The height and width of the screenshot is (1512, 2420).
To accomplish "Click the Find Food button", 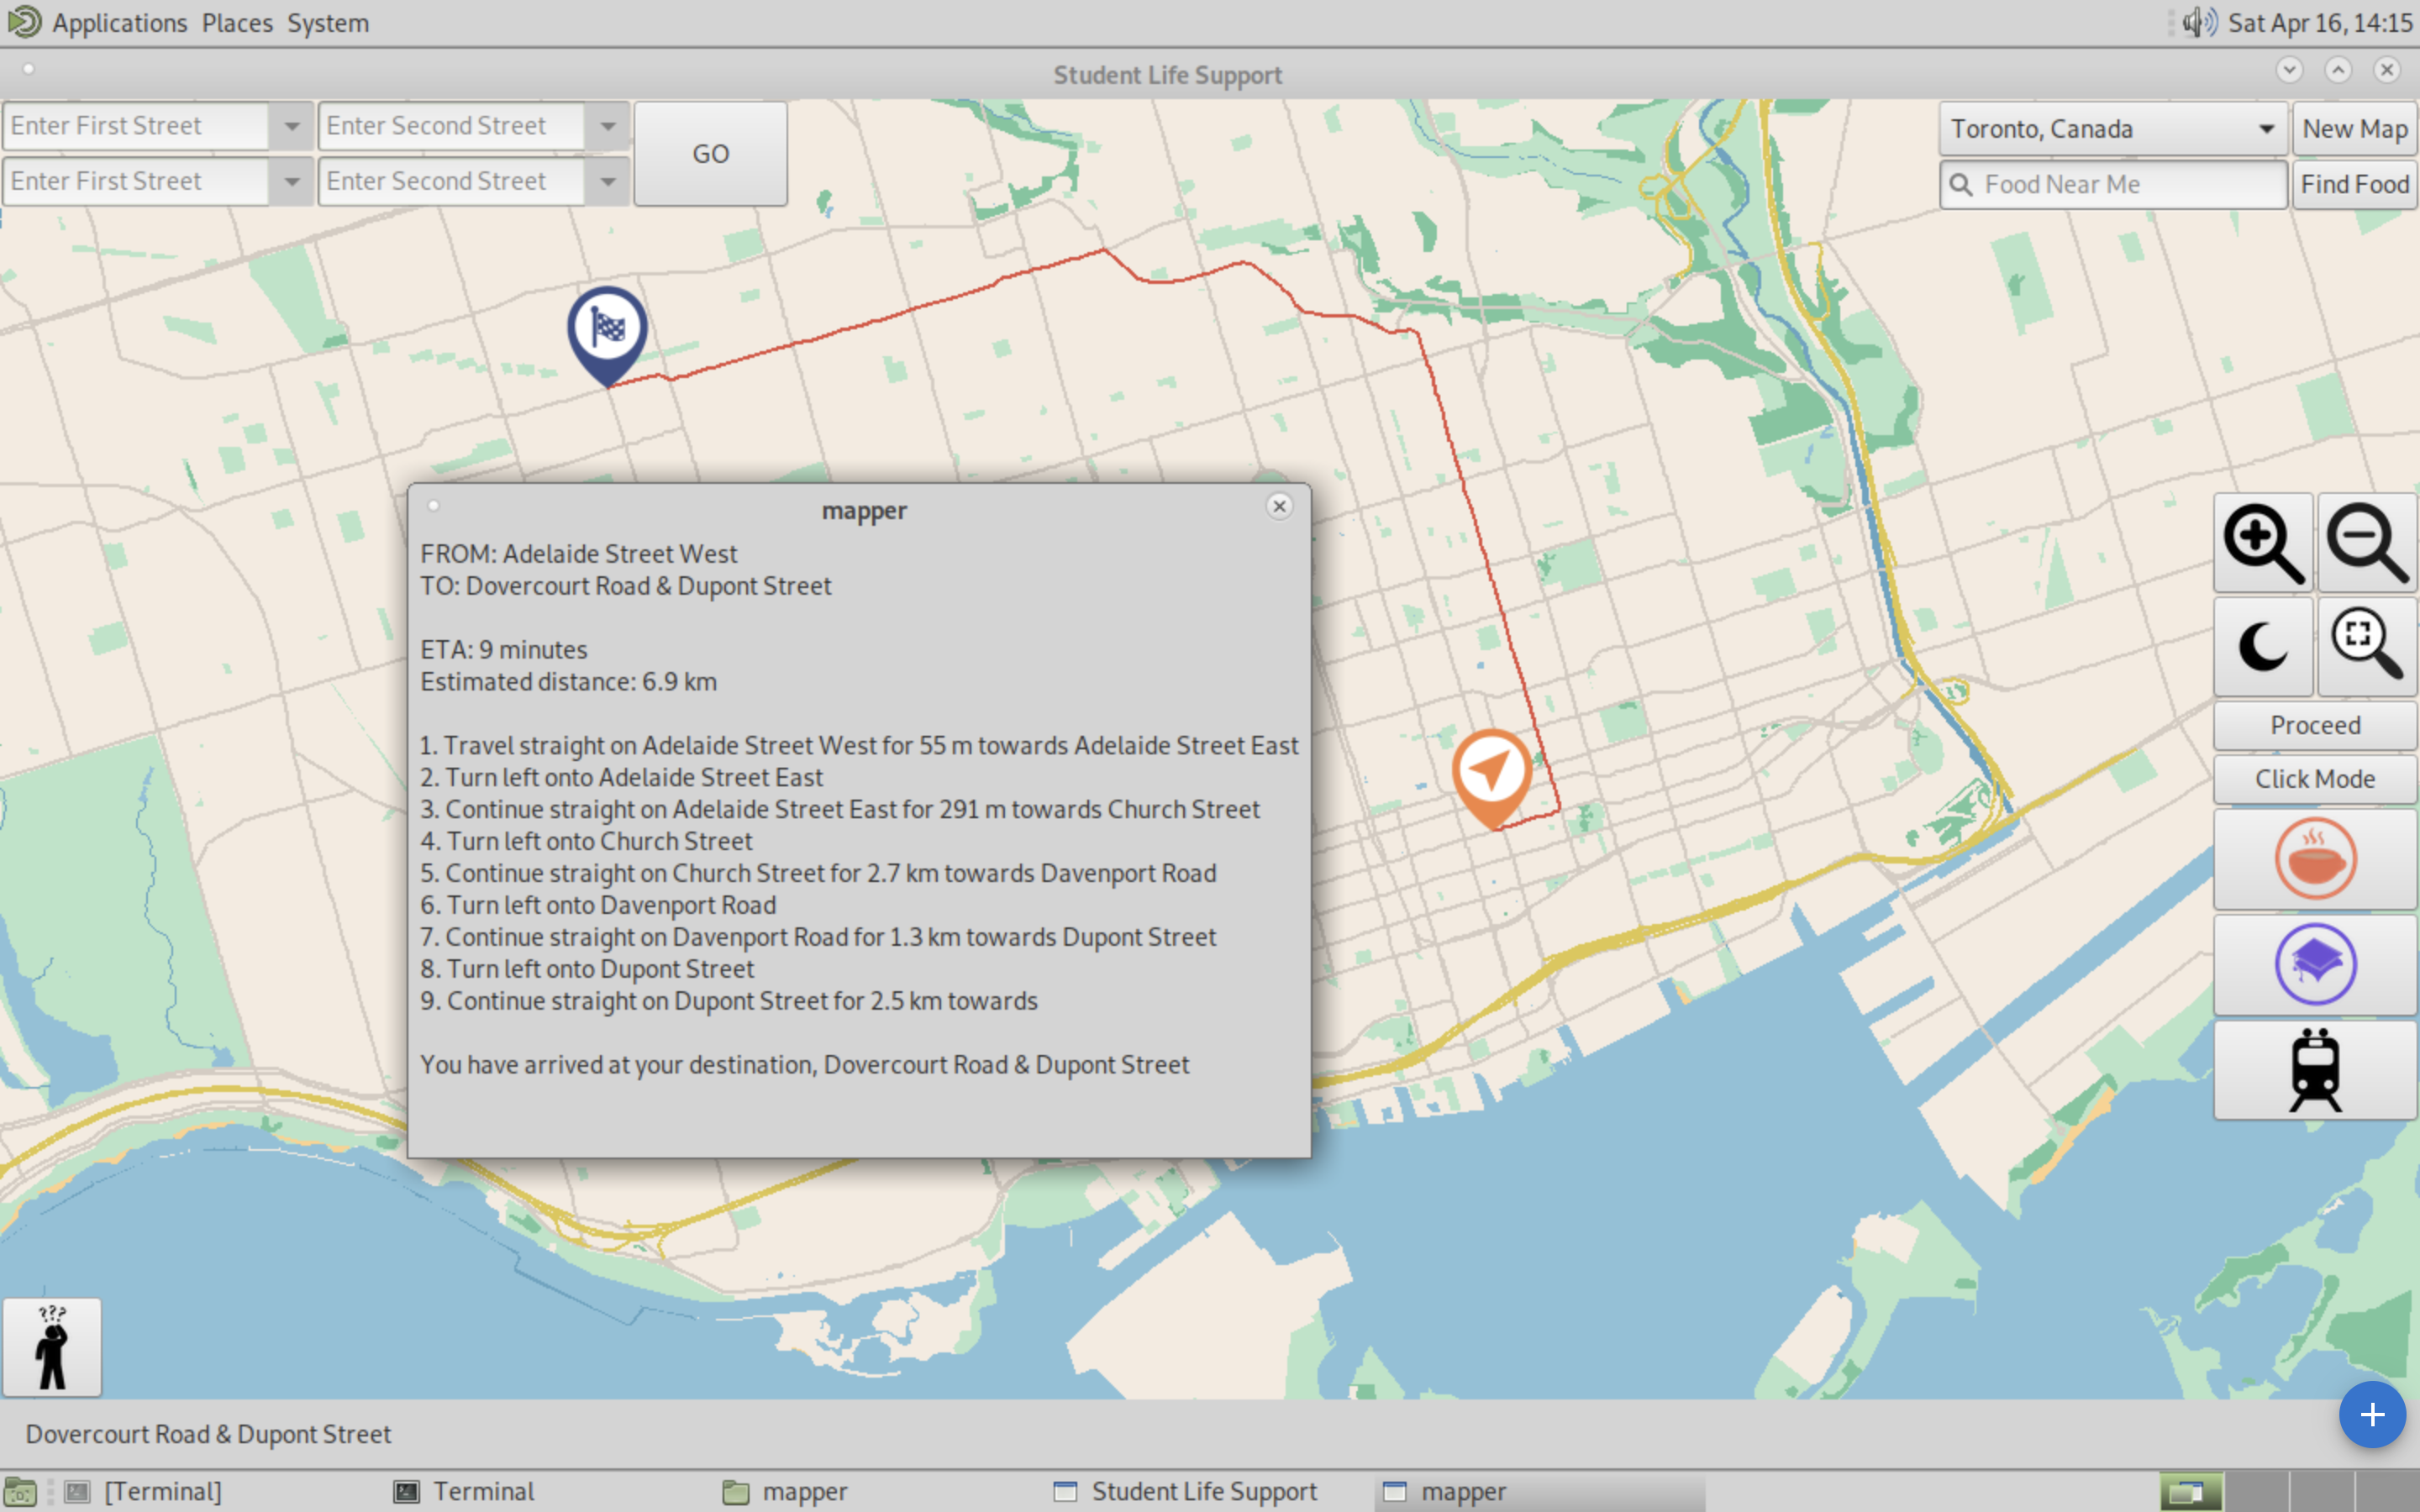I will (2354, 184).
